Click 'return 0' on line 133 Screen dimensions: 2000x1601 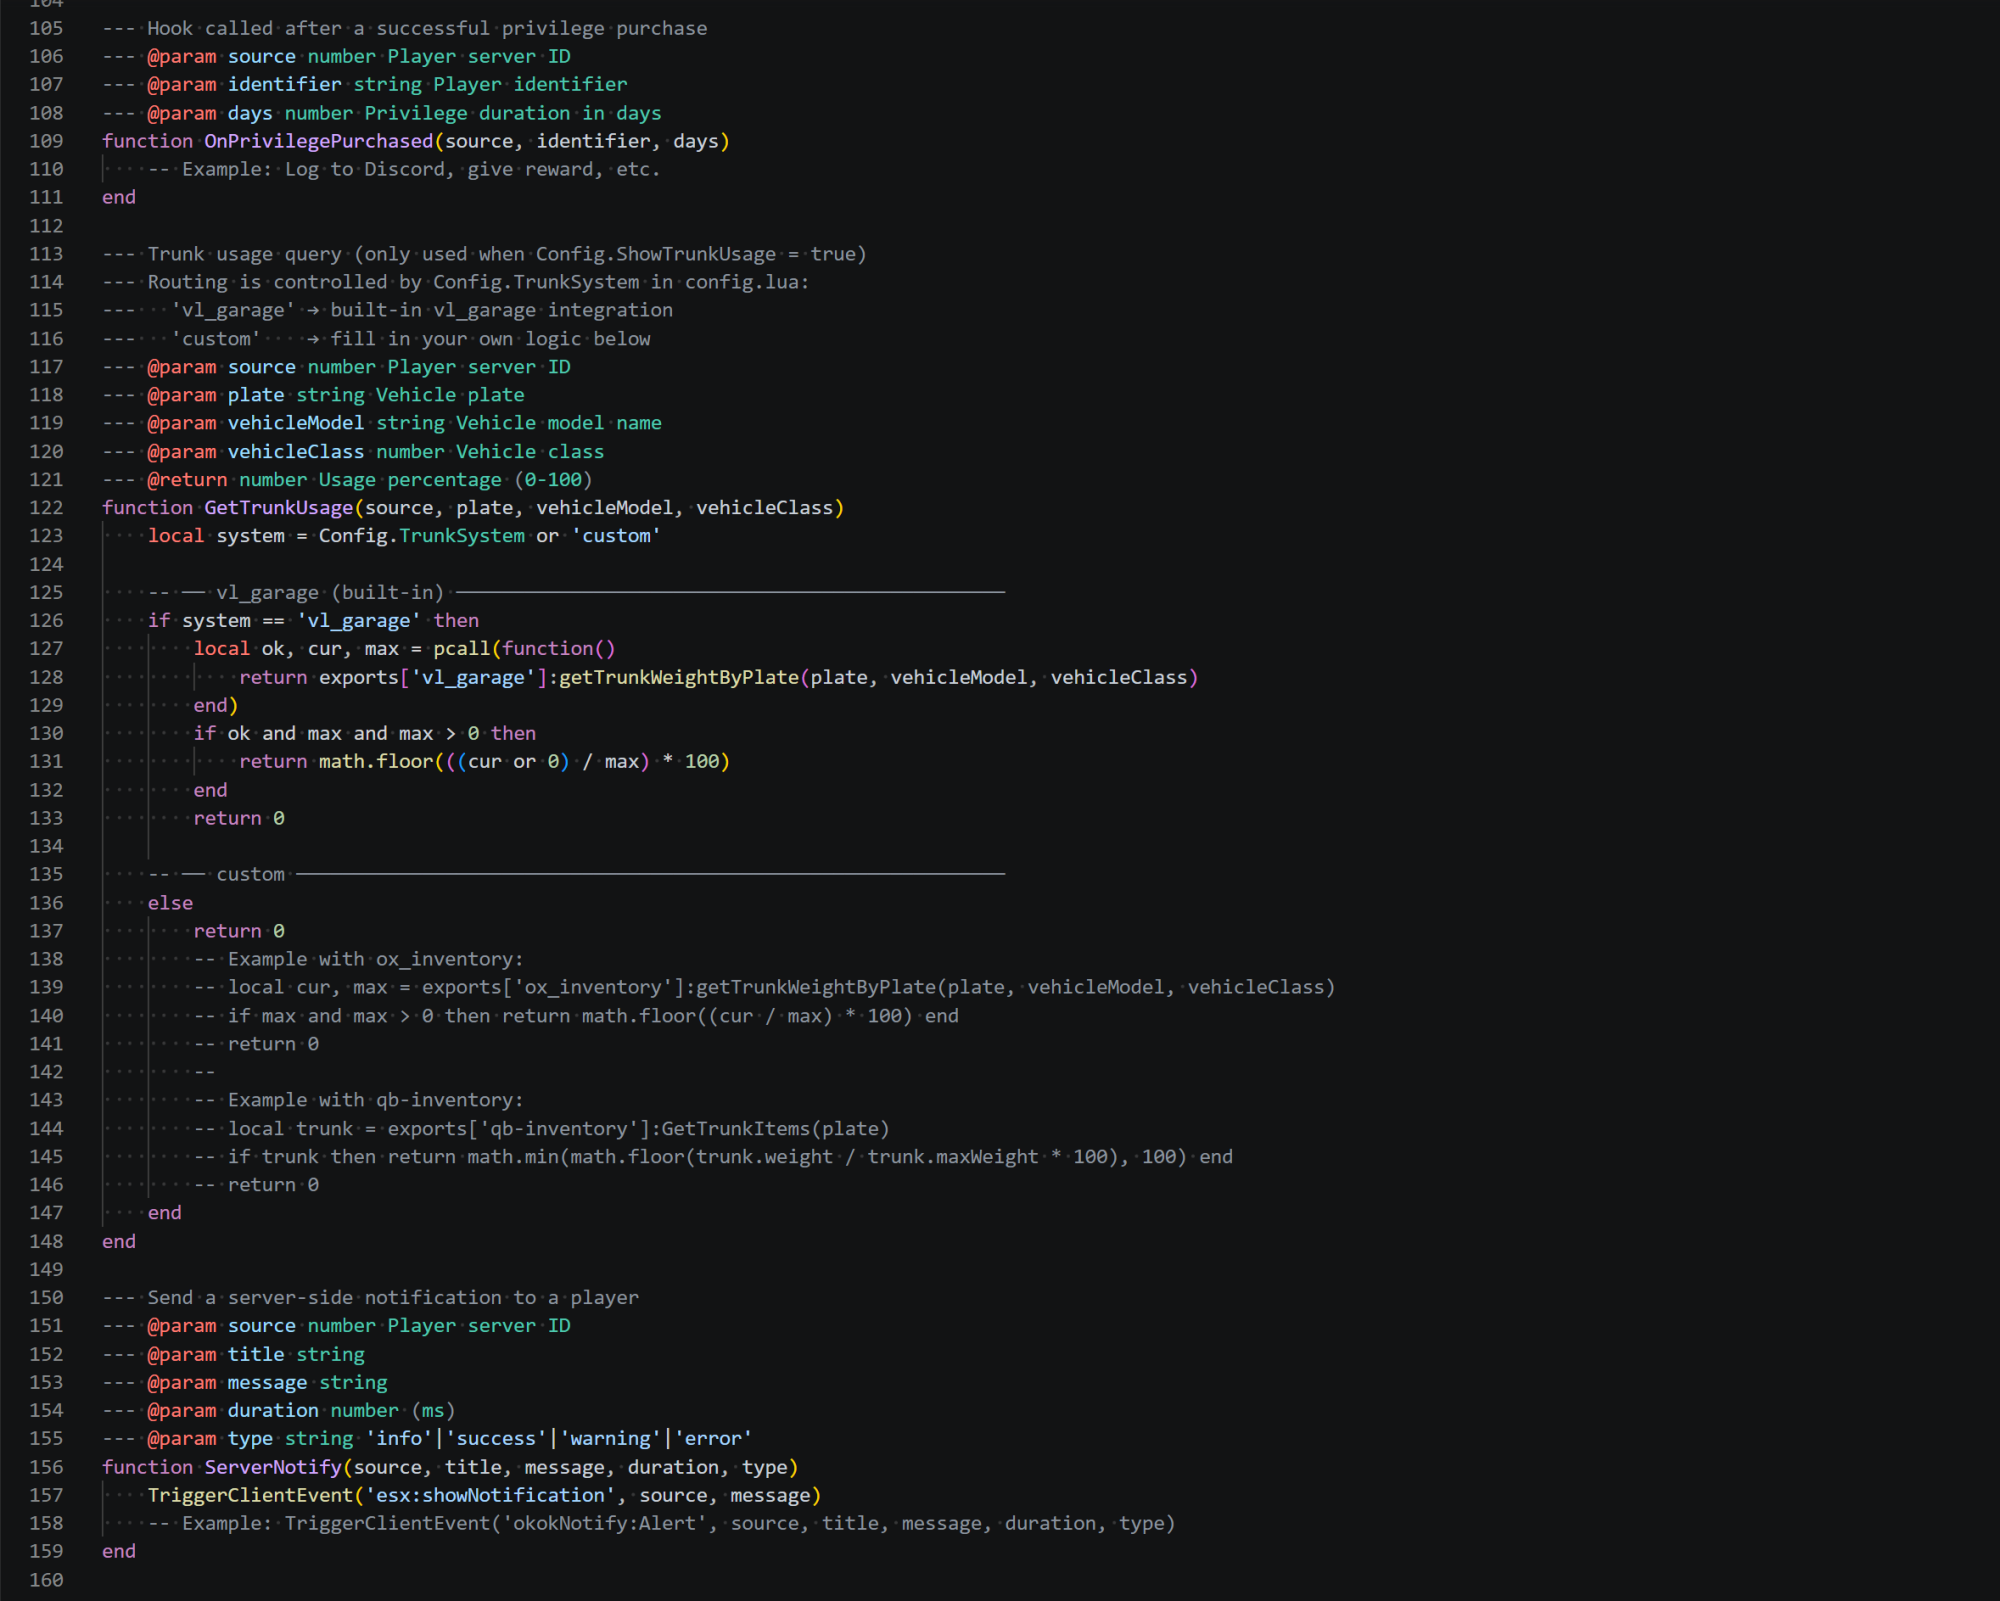tap(239, 818)
